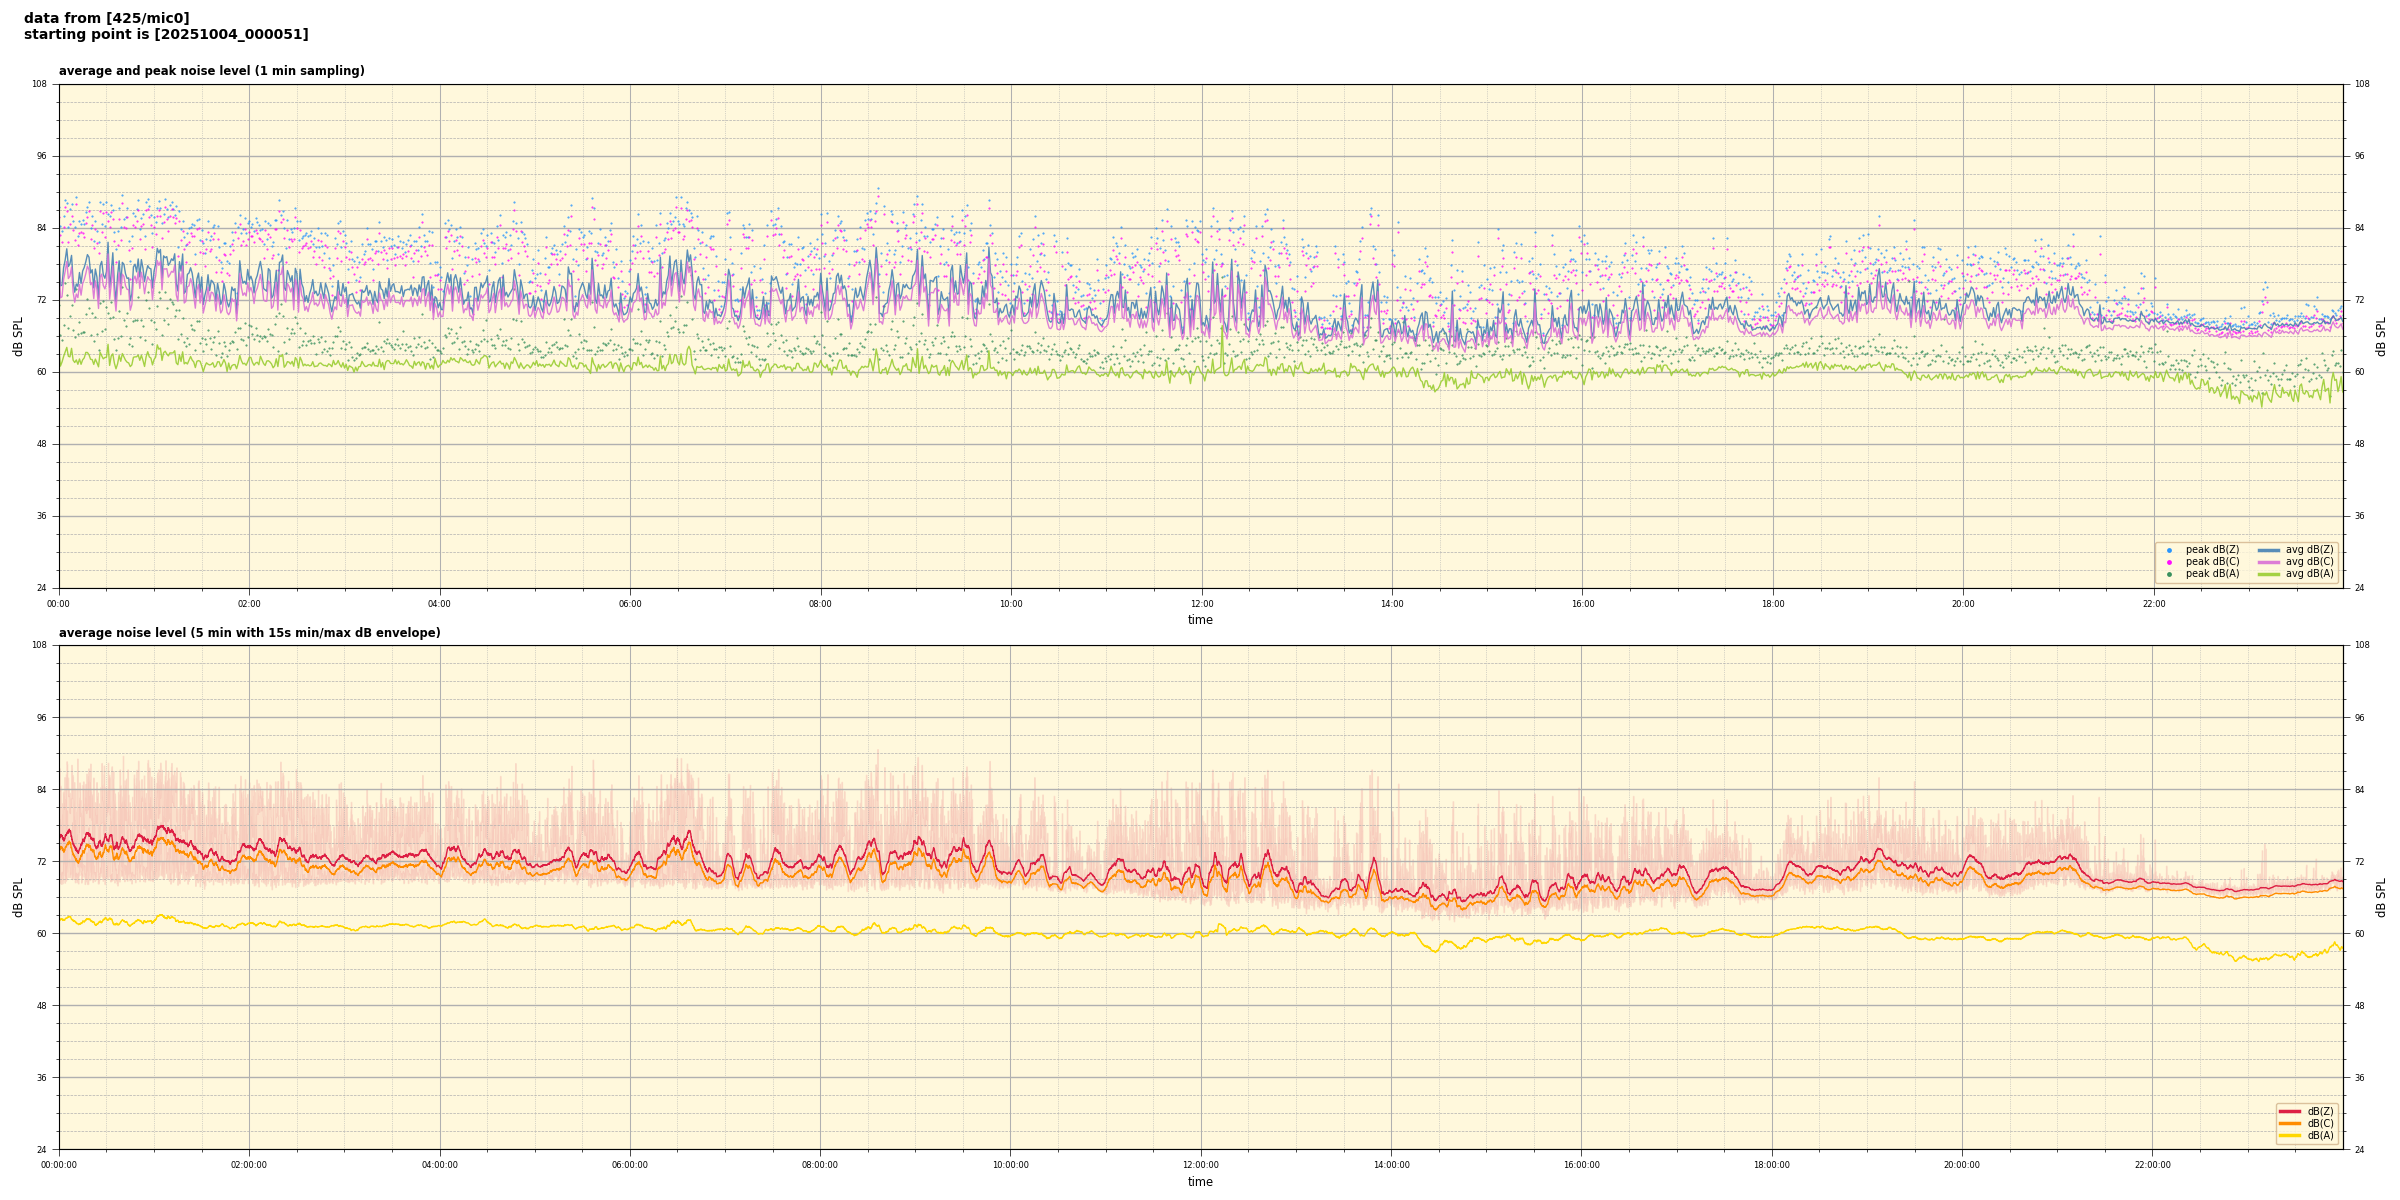The image size is (2400, 1200).
Task: Click the peak dB(A) green legend dot
Action: [2169, 574]
